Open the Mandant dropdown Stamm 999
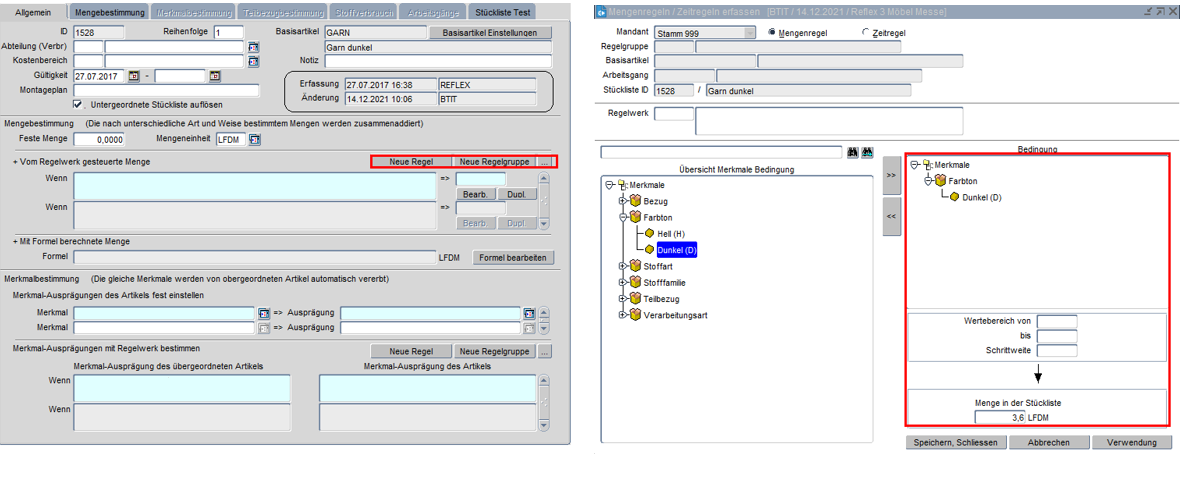The height and width of the screenshot is (477, 1184). (x=750, y=33)
